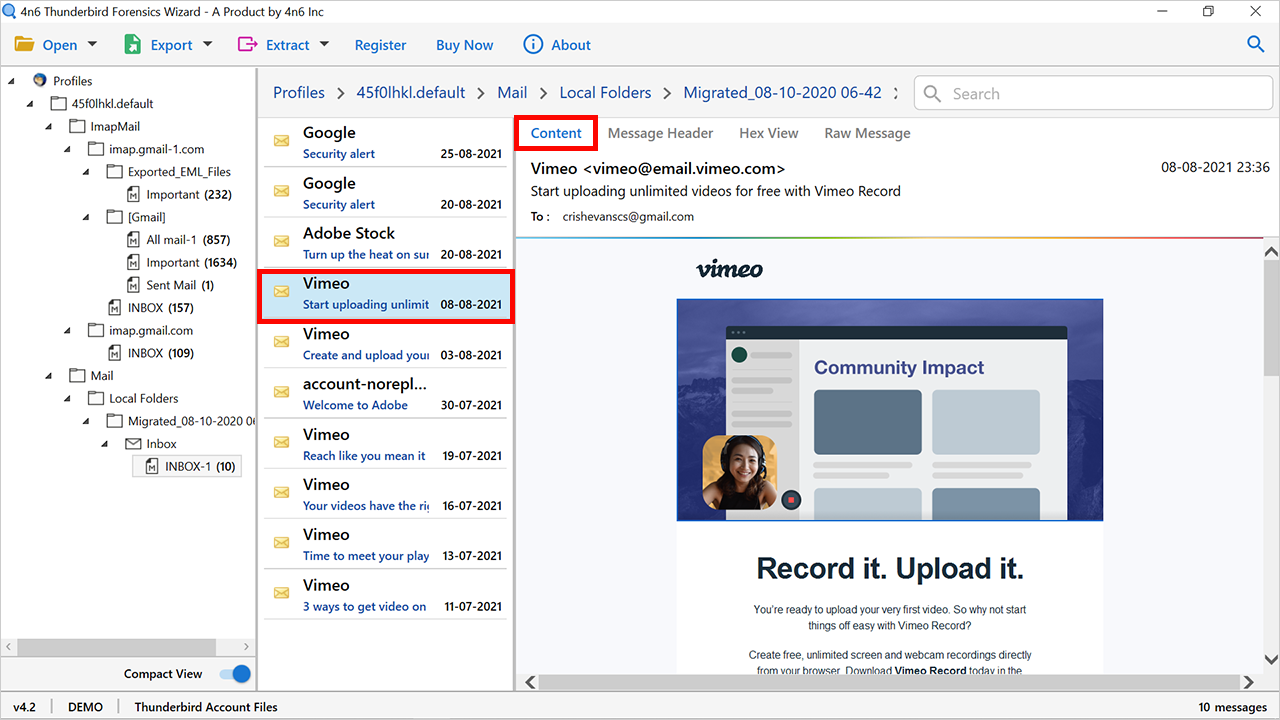
Task: Click the Export icon in toolbar
Action: point(133,45)
